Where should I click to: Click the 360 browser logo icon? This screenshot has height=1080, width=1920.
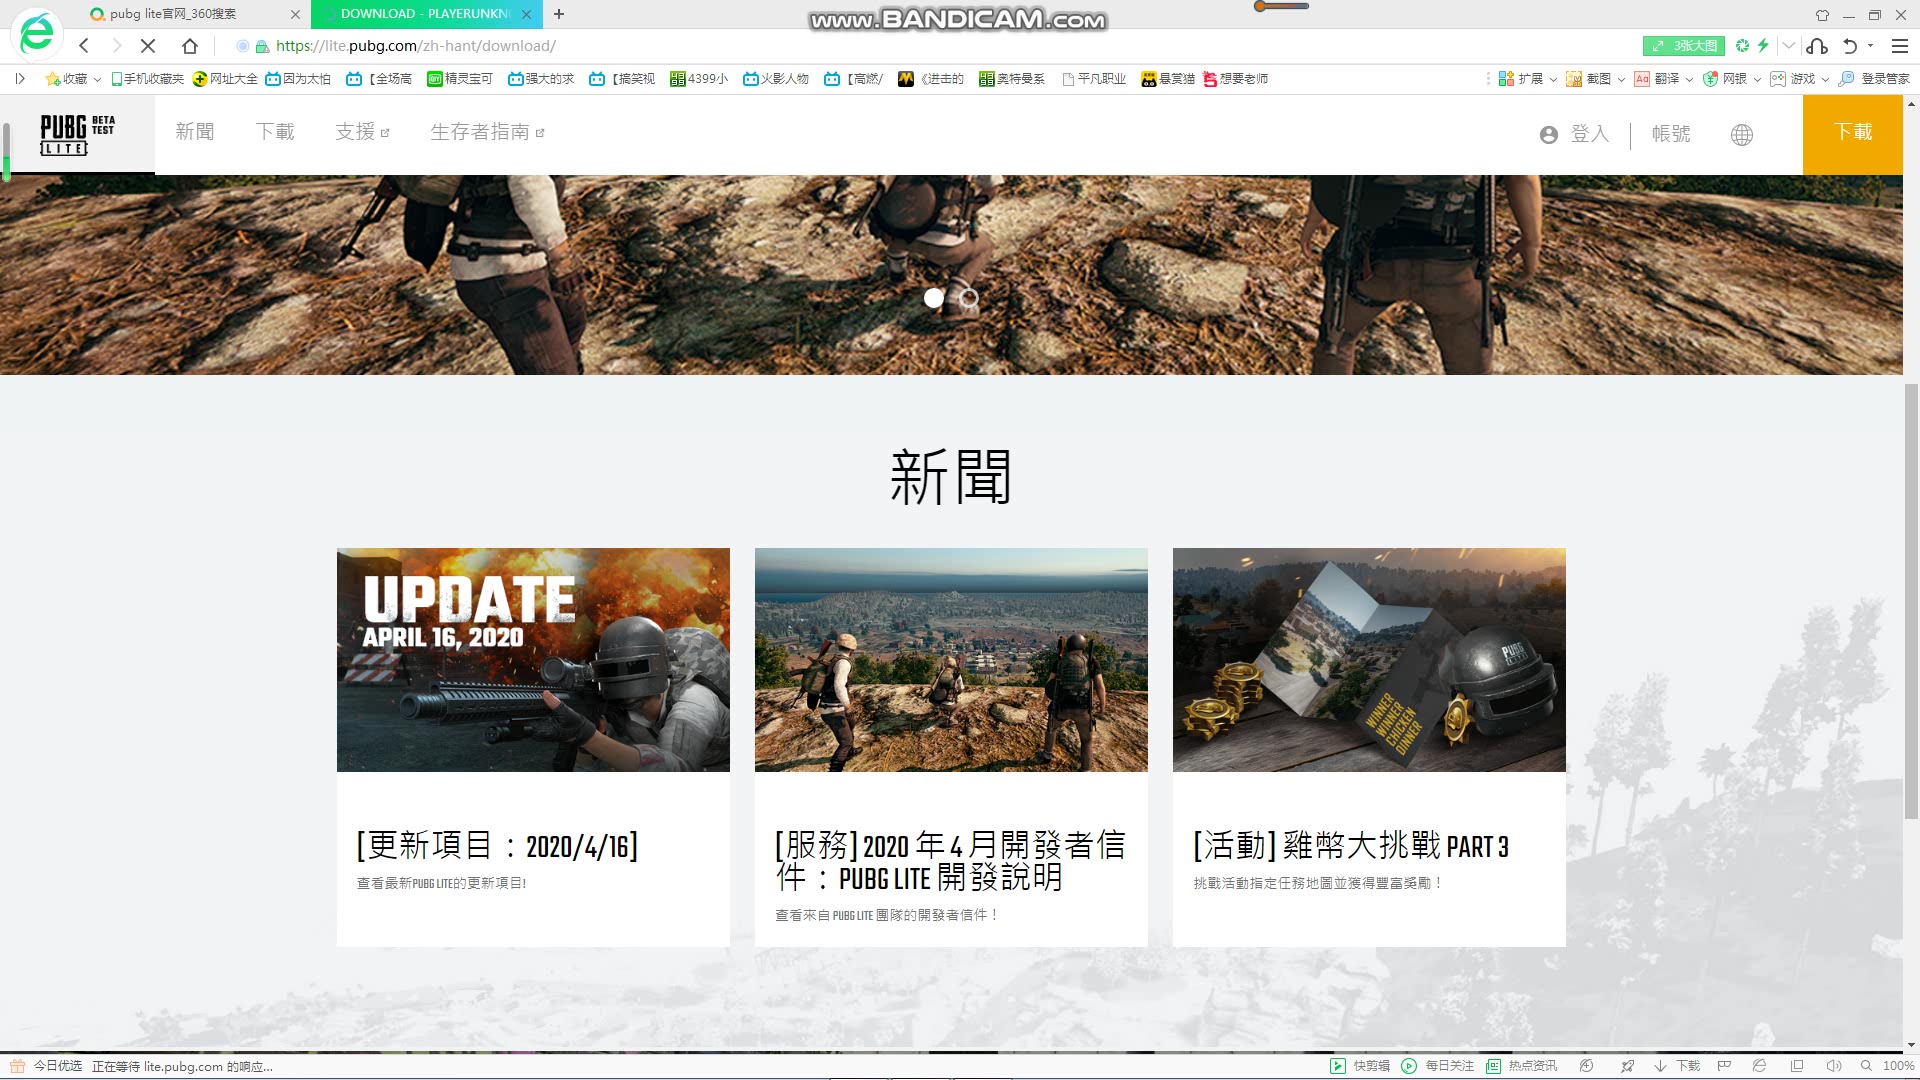[x=37, y=33]
